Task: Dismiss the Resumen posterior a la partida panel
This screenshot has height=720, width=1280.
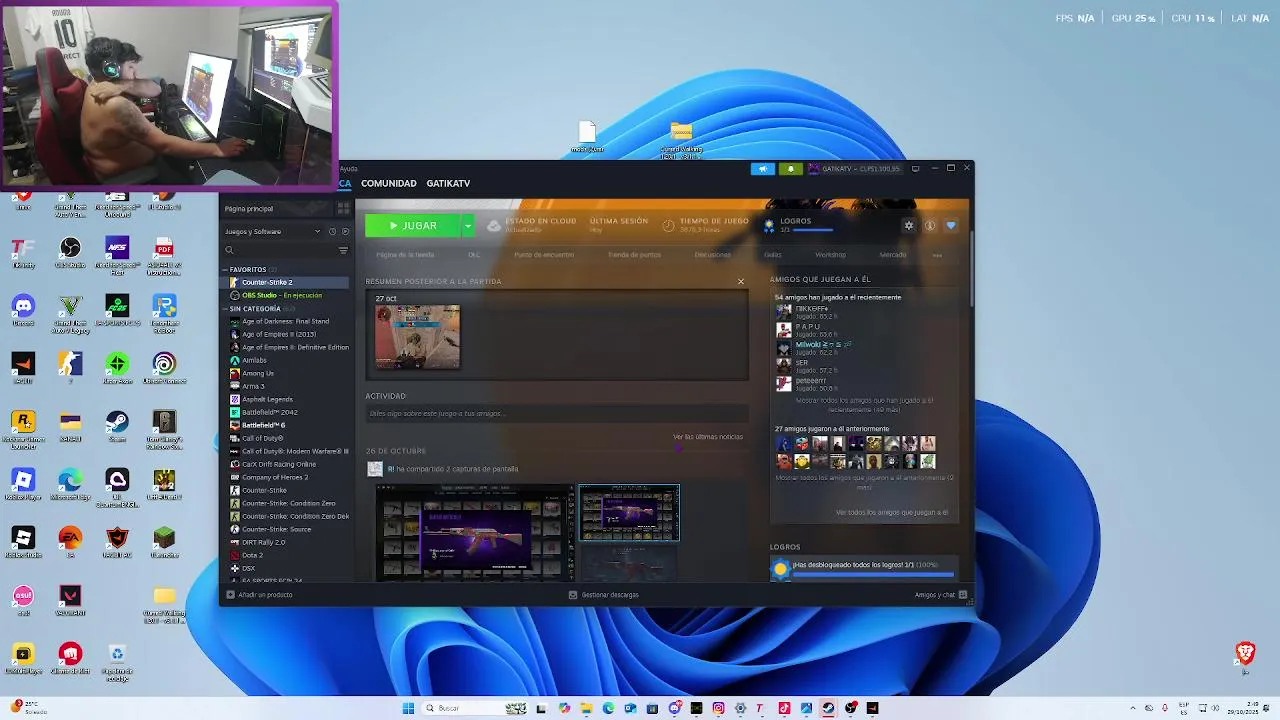Action: [741, 282]
